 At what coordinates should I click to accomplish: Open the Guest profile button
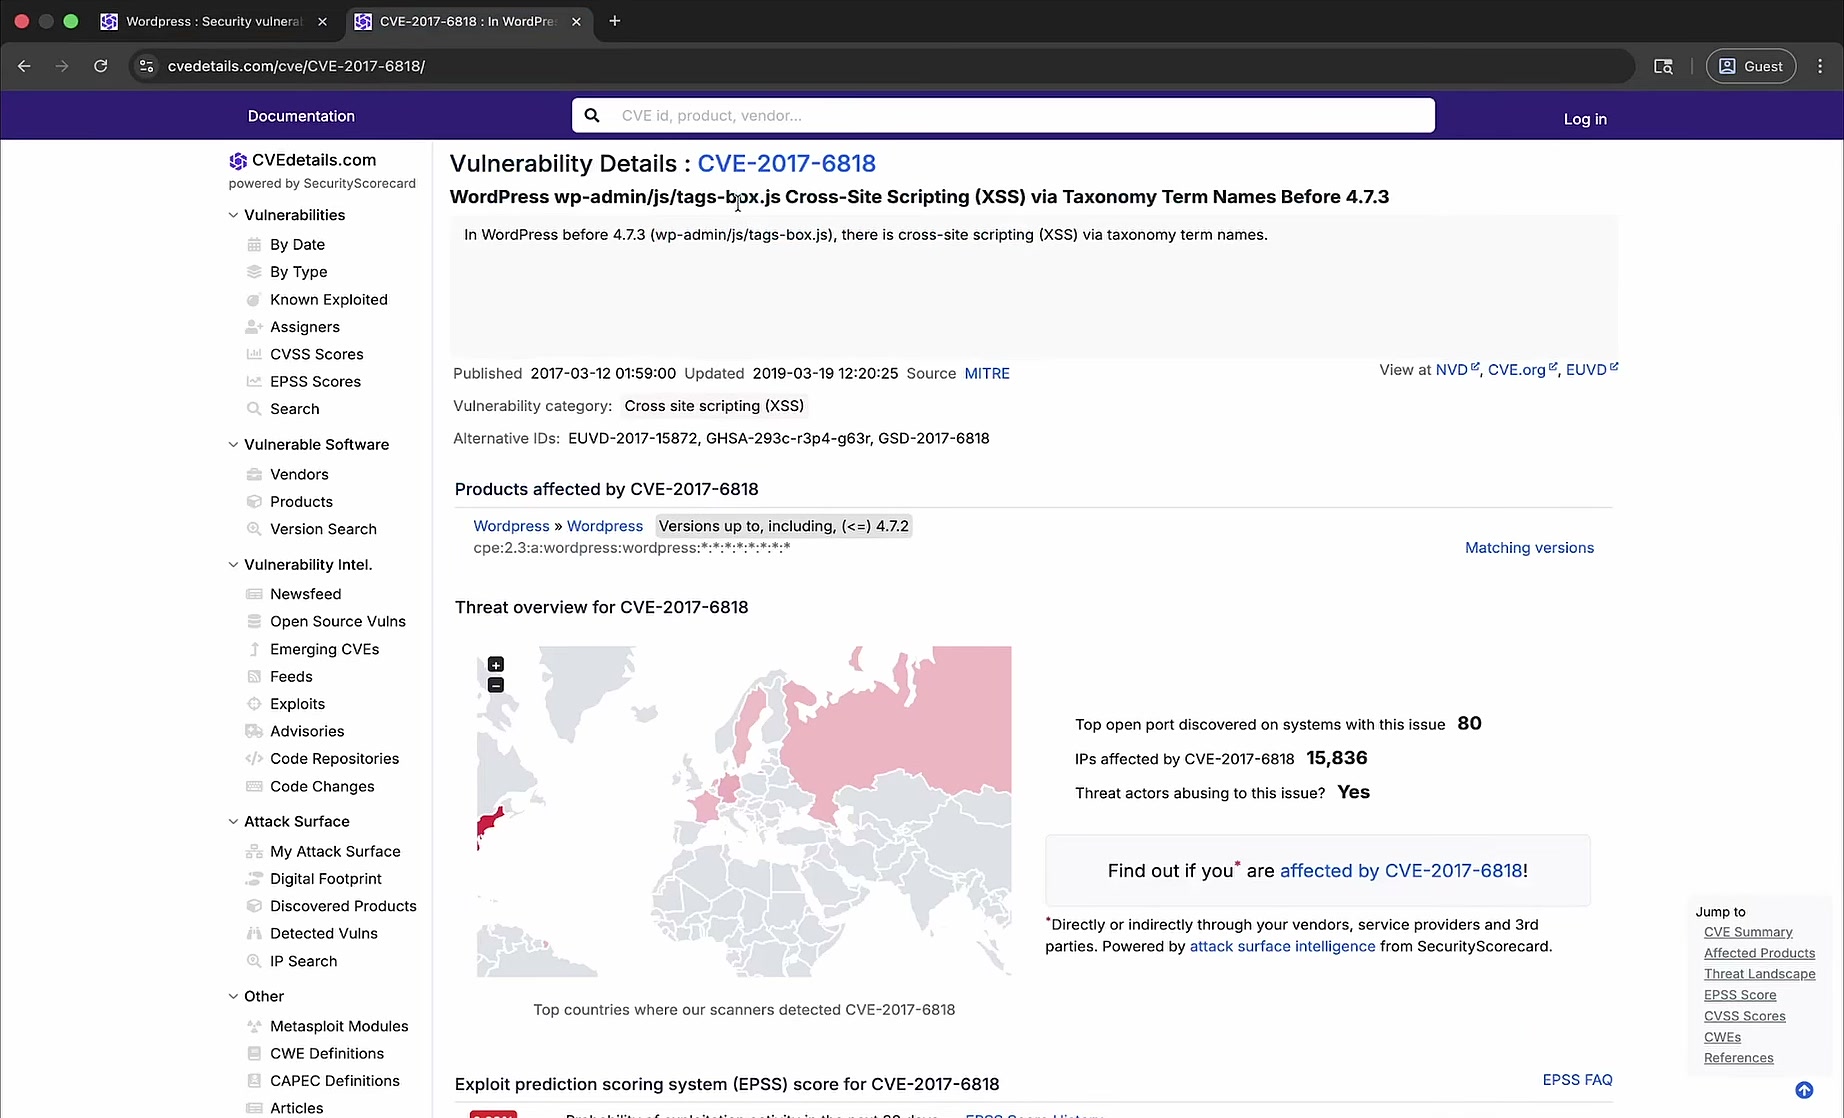pos(1750,66)
